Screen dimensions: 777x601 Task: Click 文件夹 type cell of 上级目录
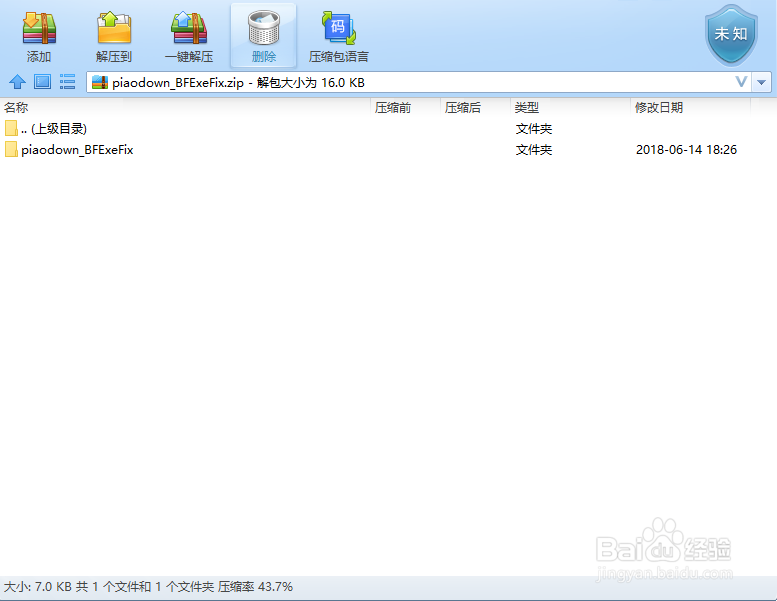[534, 129]
